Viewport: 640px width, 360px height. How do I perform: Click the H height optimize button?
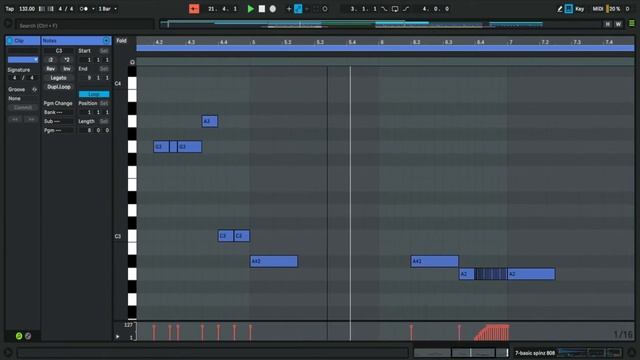(608, 24)
